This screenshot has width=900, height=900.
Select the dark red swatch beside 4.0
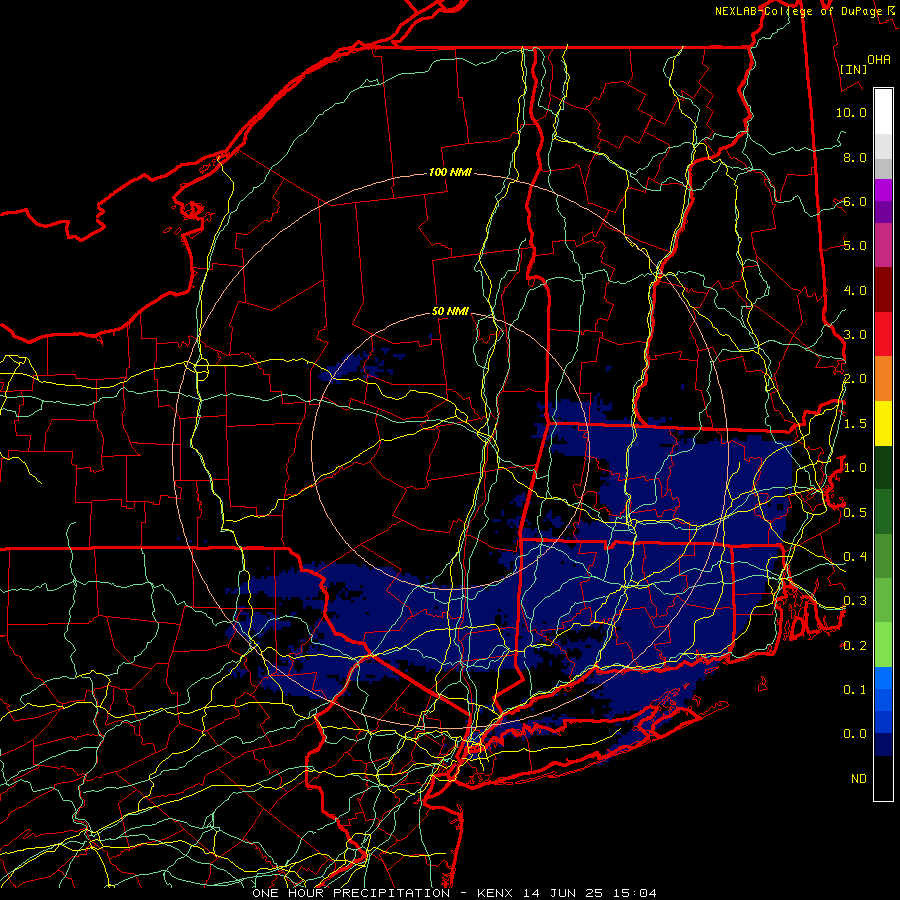[x=883, y=290]
